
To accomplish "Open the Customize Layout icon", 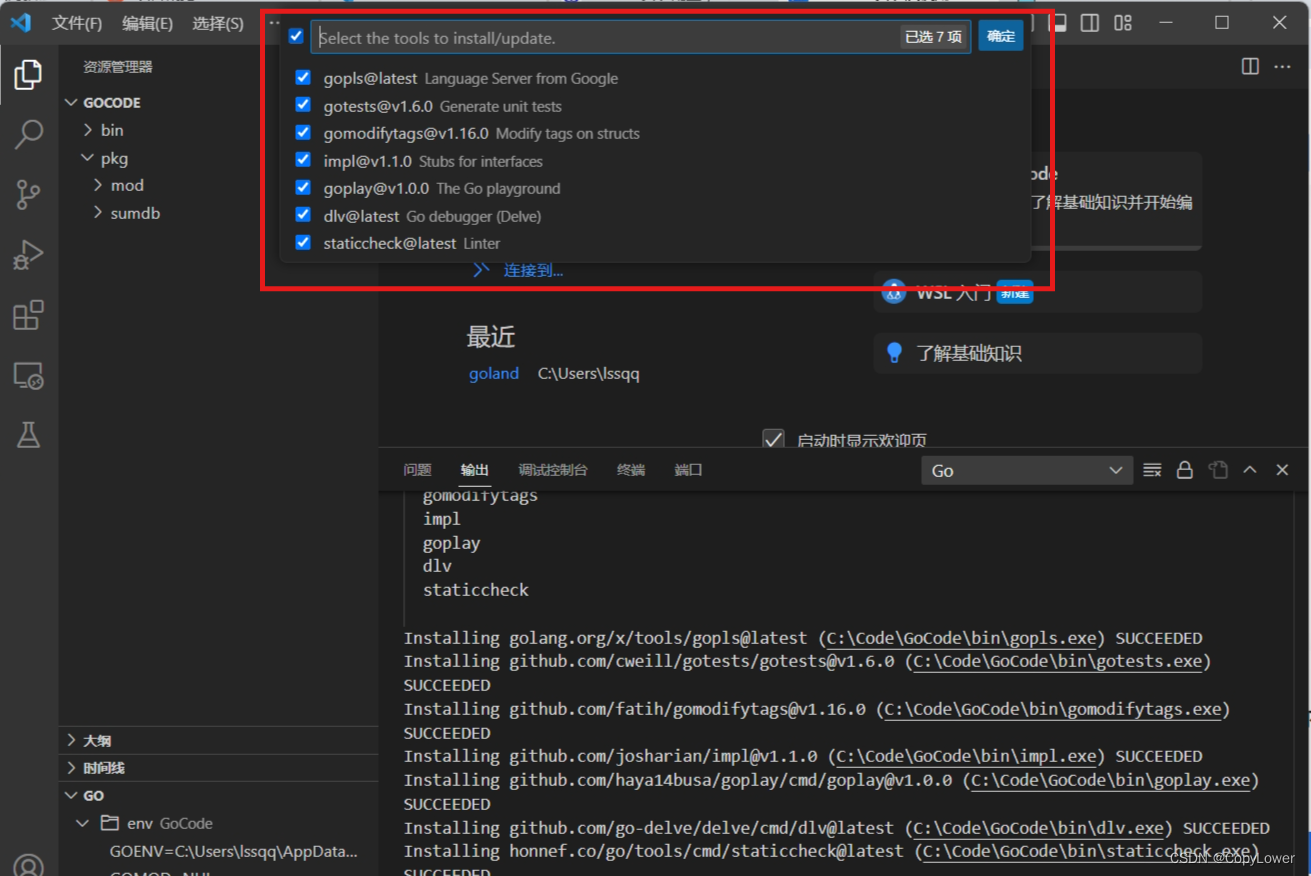I will click(x=1123, y=22).
